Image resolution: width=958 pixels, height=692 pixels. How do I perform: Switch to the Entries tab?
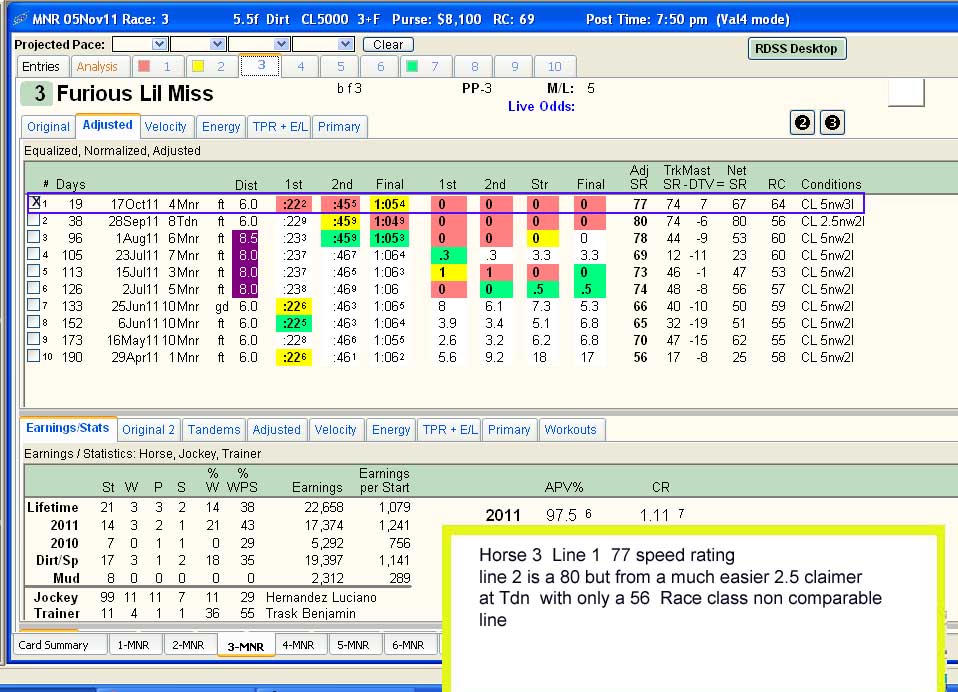[42, 66]
